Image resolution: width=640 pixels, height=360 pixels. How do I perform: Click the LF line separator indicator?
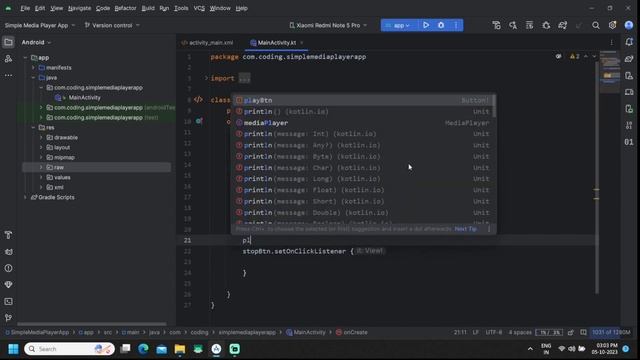(x=476, y=332)
